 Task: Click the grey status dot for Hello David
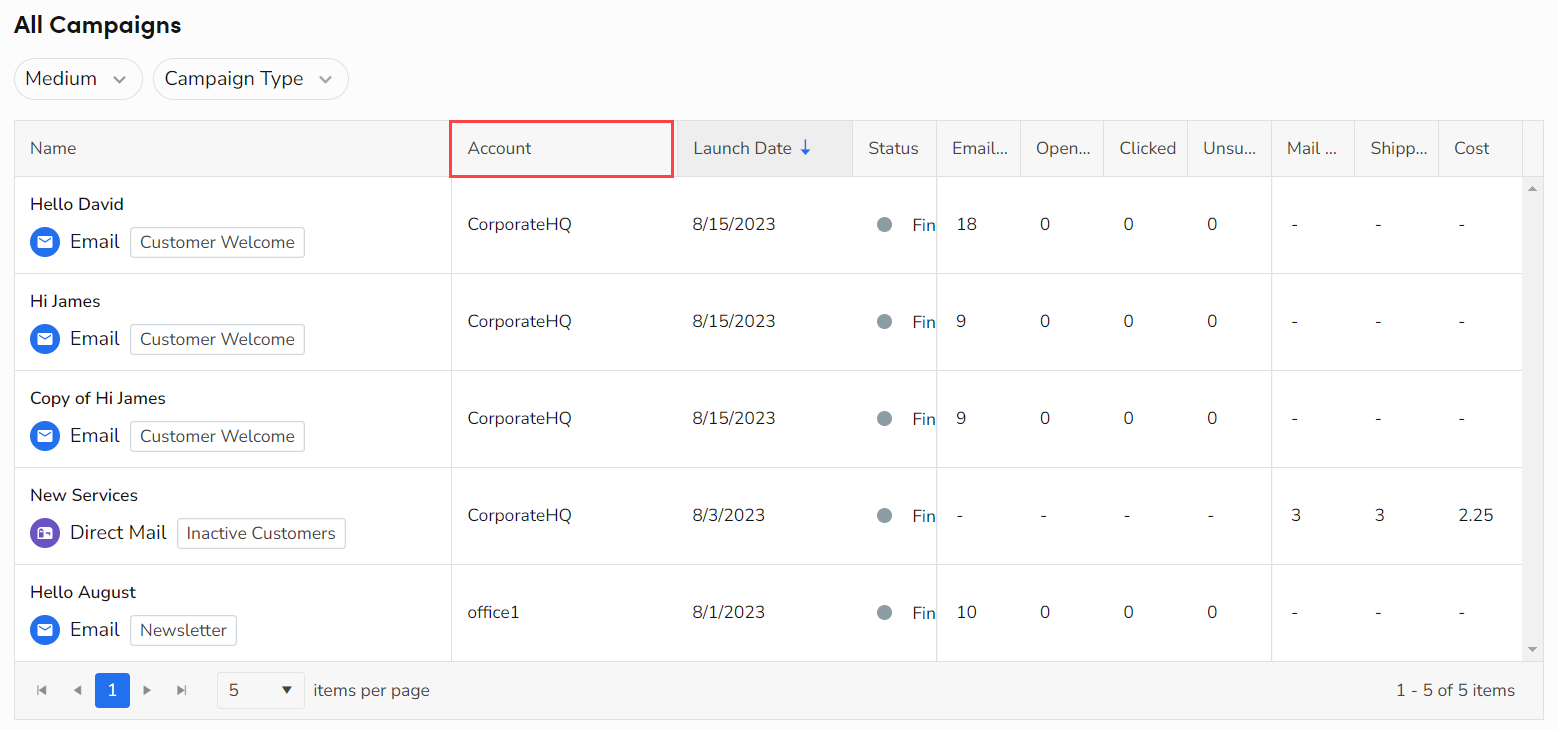point(884,225)
